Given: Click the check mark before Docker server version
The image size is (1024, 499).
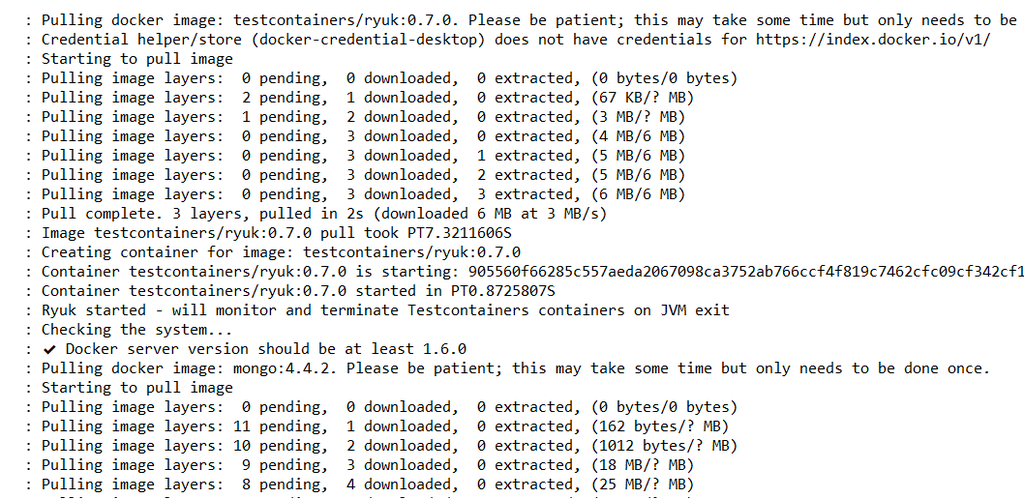Looking at the screenshot, I should (x=50, y=349).
